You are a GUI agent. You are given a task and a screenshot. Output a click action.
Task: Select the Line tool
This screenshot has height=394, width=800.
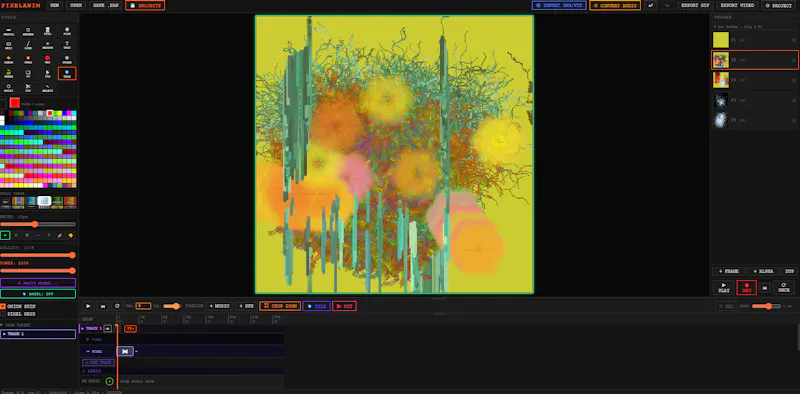[x=28, y=45]
